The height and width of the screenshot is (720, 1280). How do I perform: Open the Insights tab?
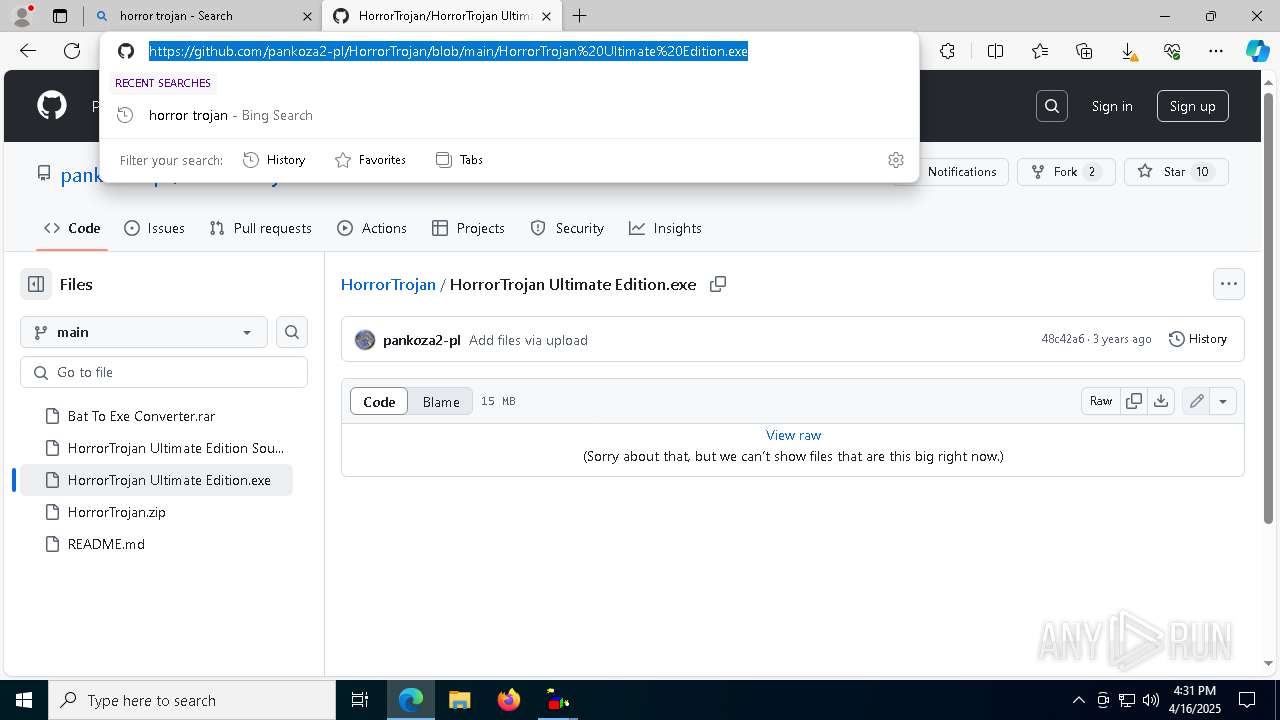pyautogui.click(x=665, y=228)
